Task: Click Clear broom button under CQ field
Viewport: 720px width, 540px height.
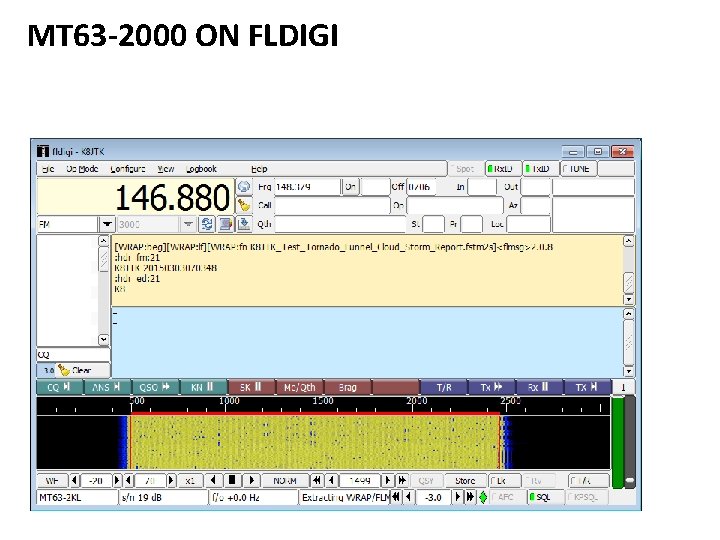Action: click(82, 370)
